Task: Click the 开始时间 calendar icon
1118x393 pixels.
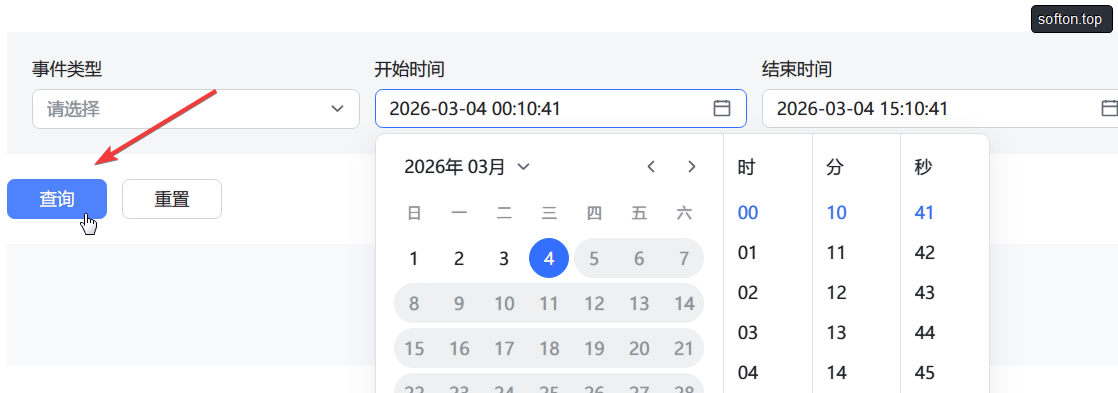Action: 722,108
